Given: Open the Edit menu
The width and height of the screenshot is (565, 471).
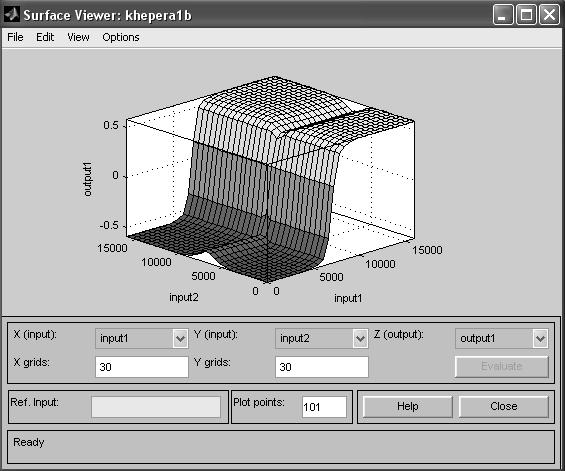Looking at the screenshot, I should 45,37.
